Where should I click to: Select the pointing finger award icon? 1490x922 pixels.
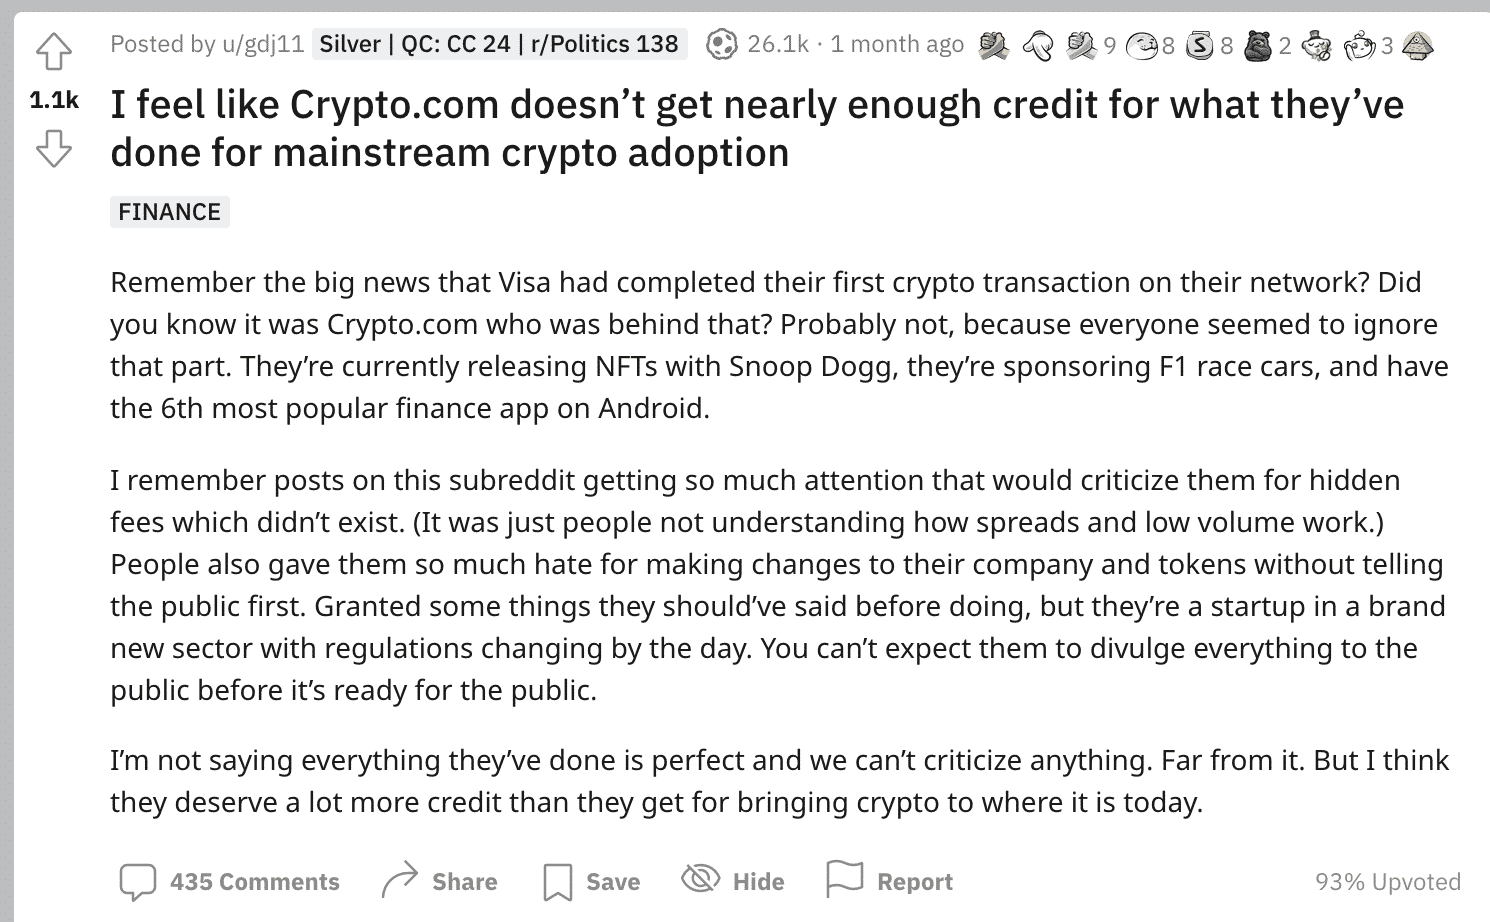(1040, 45)
